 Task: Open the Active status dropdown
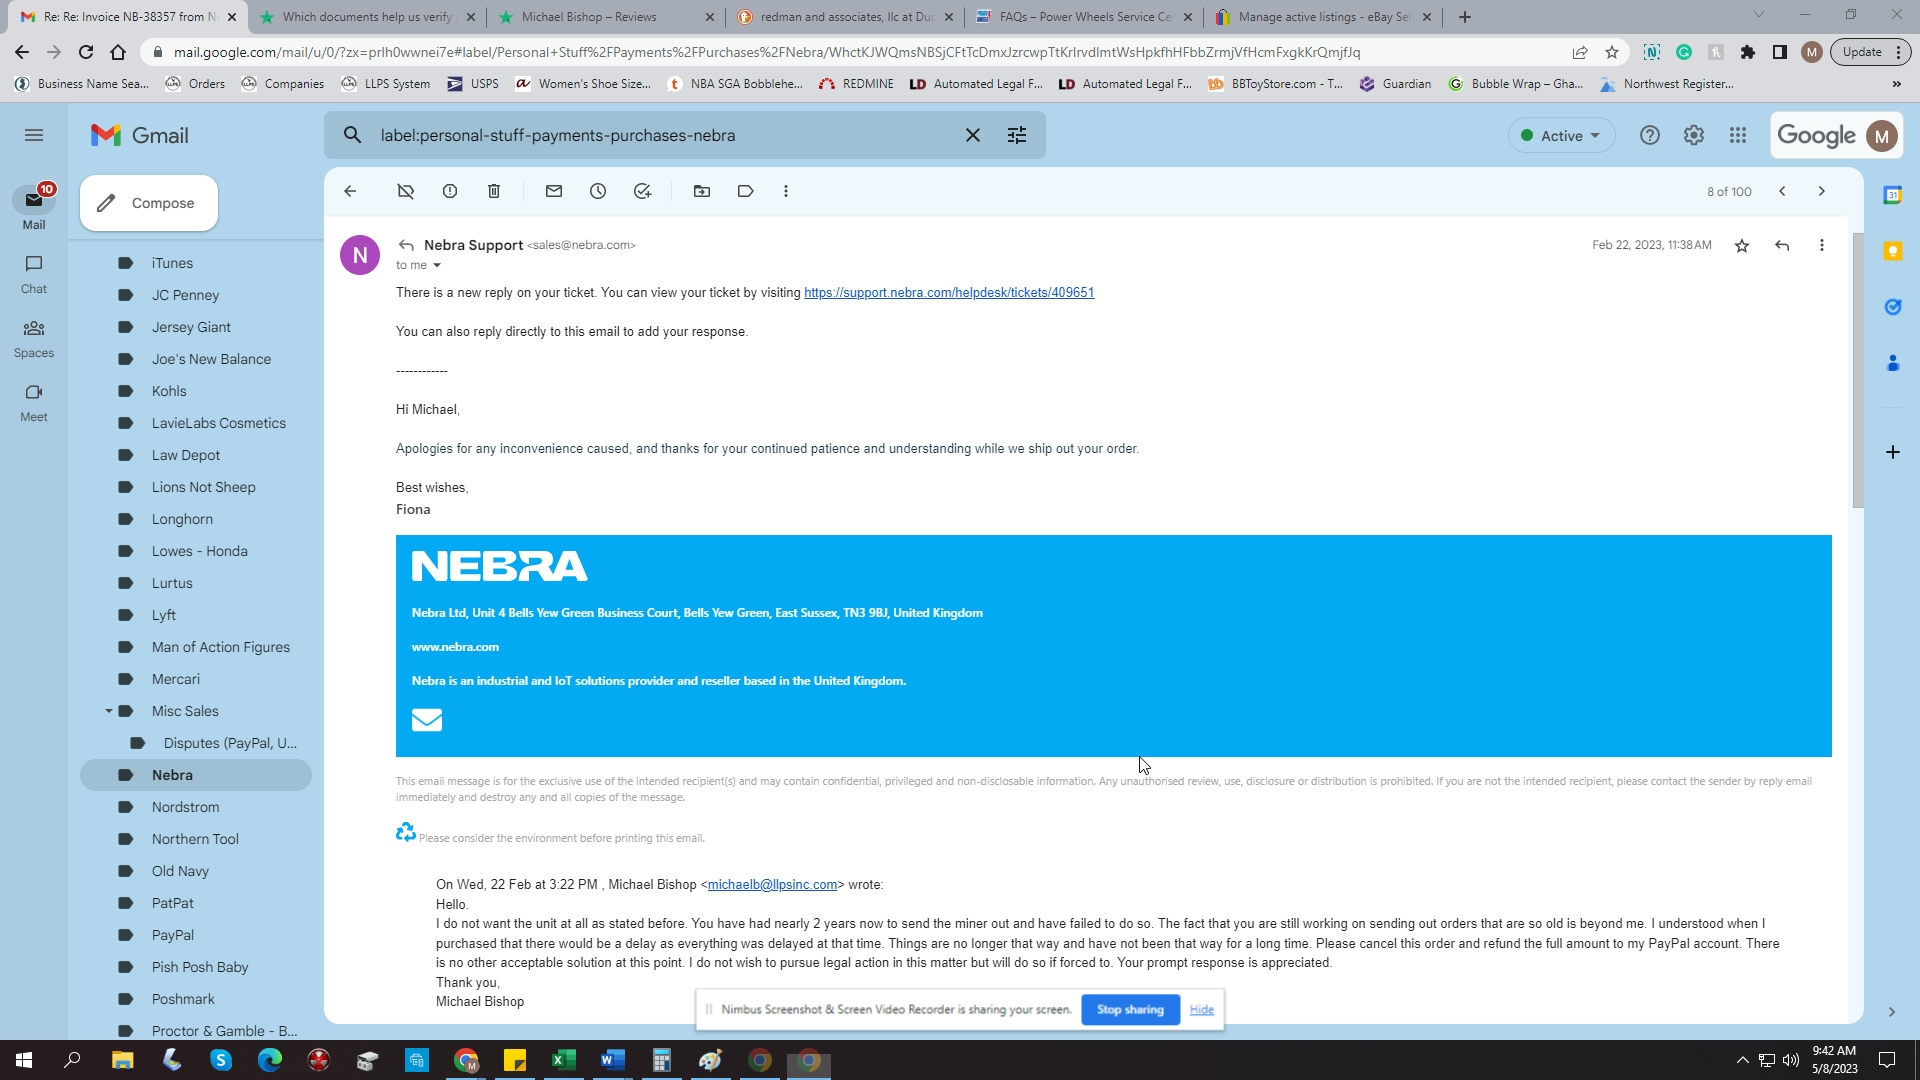[1561, 136]
